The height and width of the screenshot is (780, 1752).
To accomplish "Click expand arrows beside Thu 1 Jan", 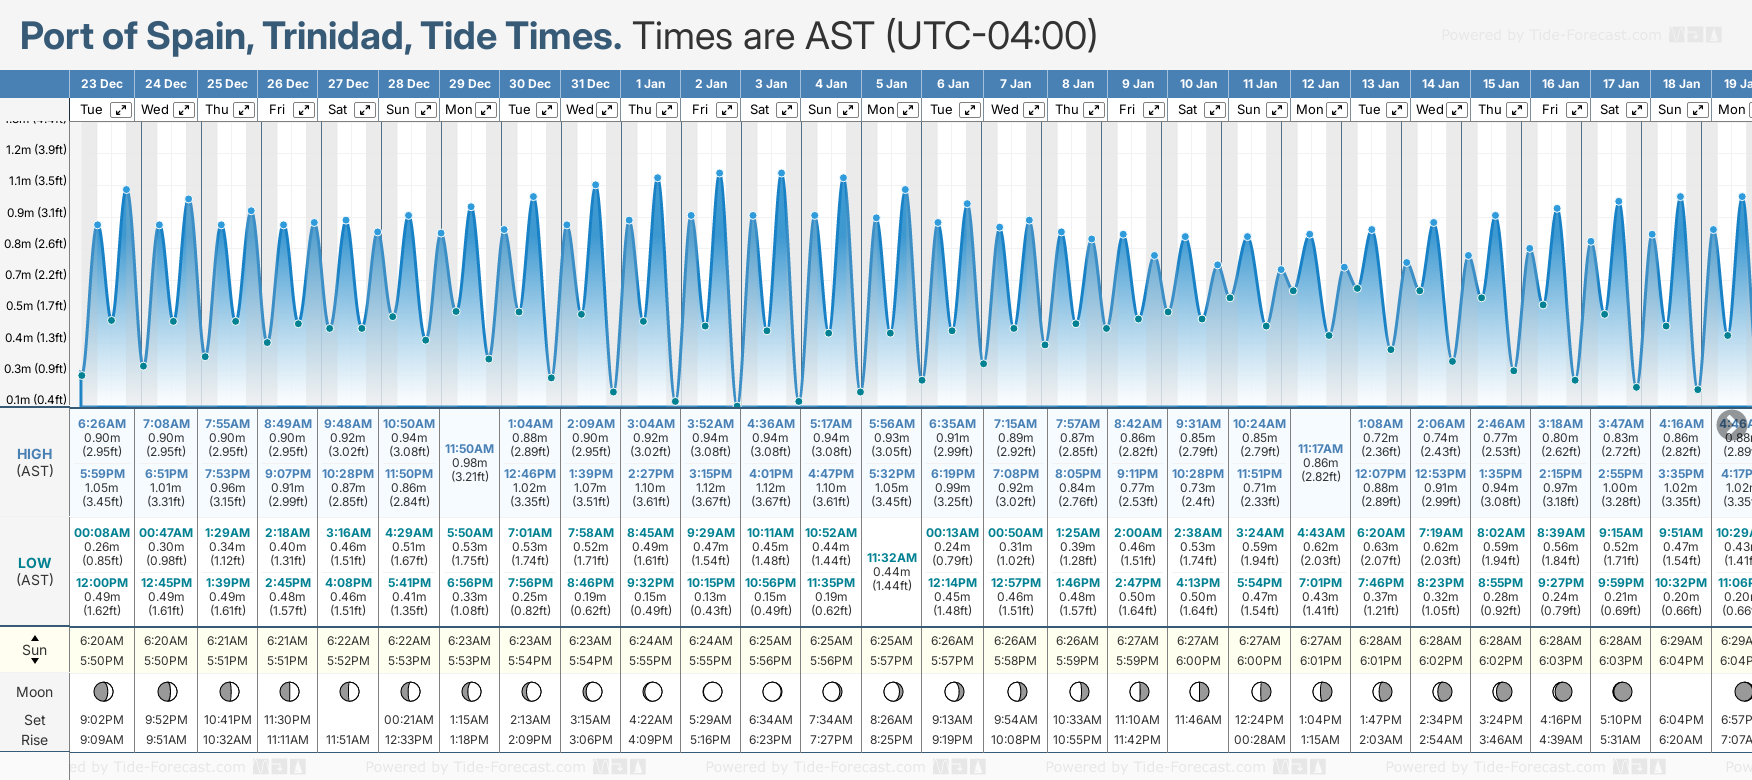I will pos(666,110).
